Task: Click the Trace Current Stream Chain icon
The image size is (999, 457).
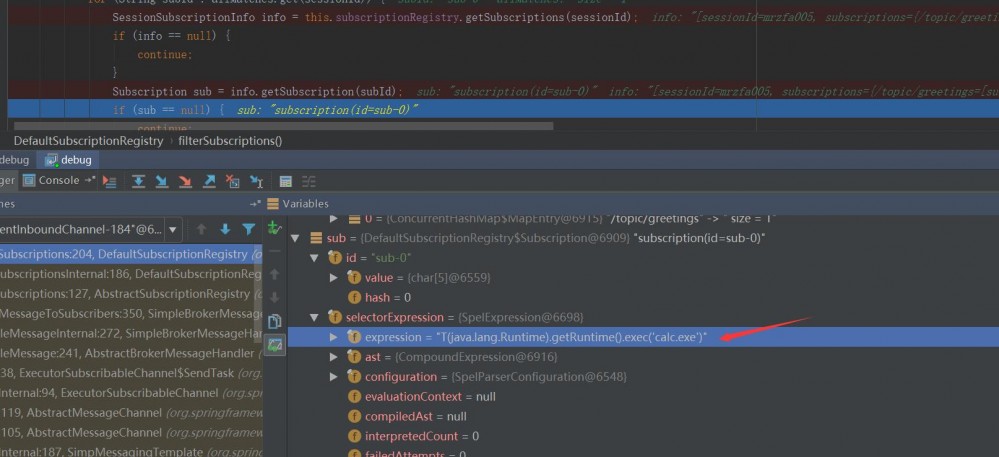Action: [x=308, y=182]
